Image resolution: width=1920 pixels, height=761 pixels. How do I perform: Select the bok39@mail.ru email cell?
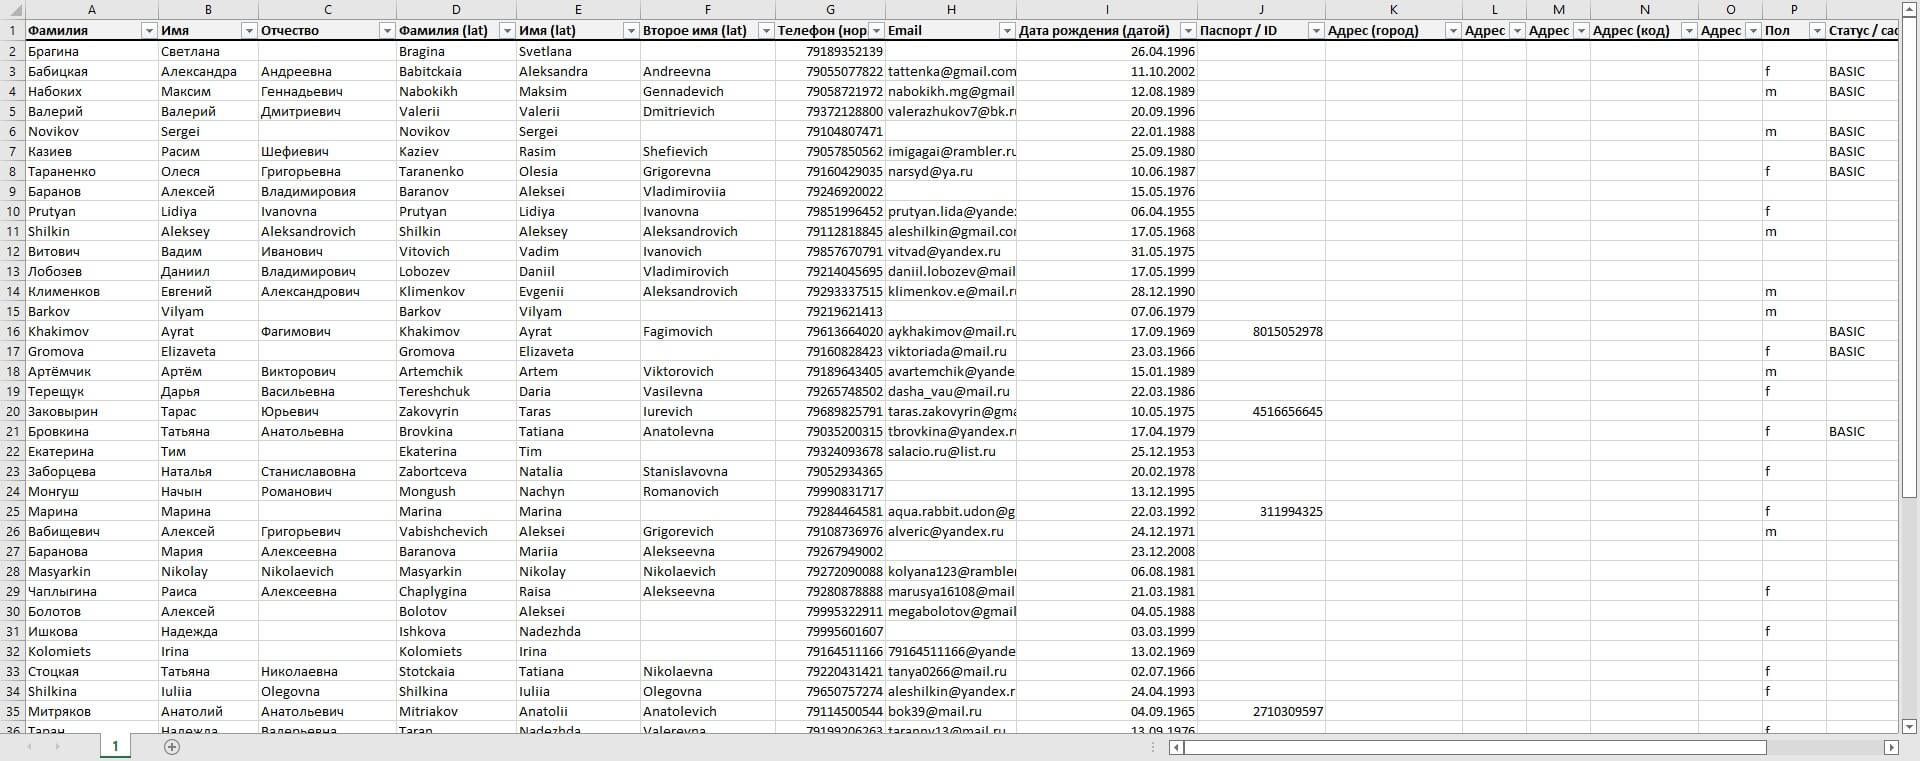pyautogui.click(x=951, y=711)
